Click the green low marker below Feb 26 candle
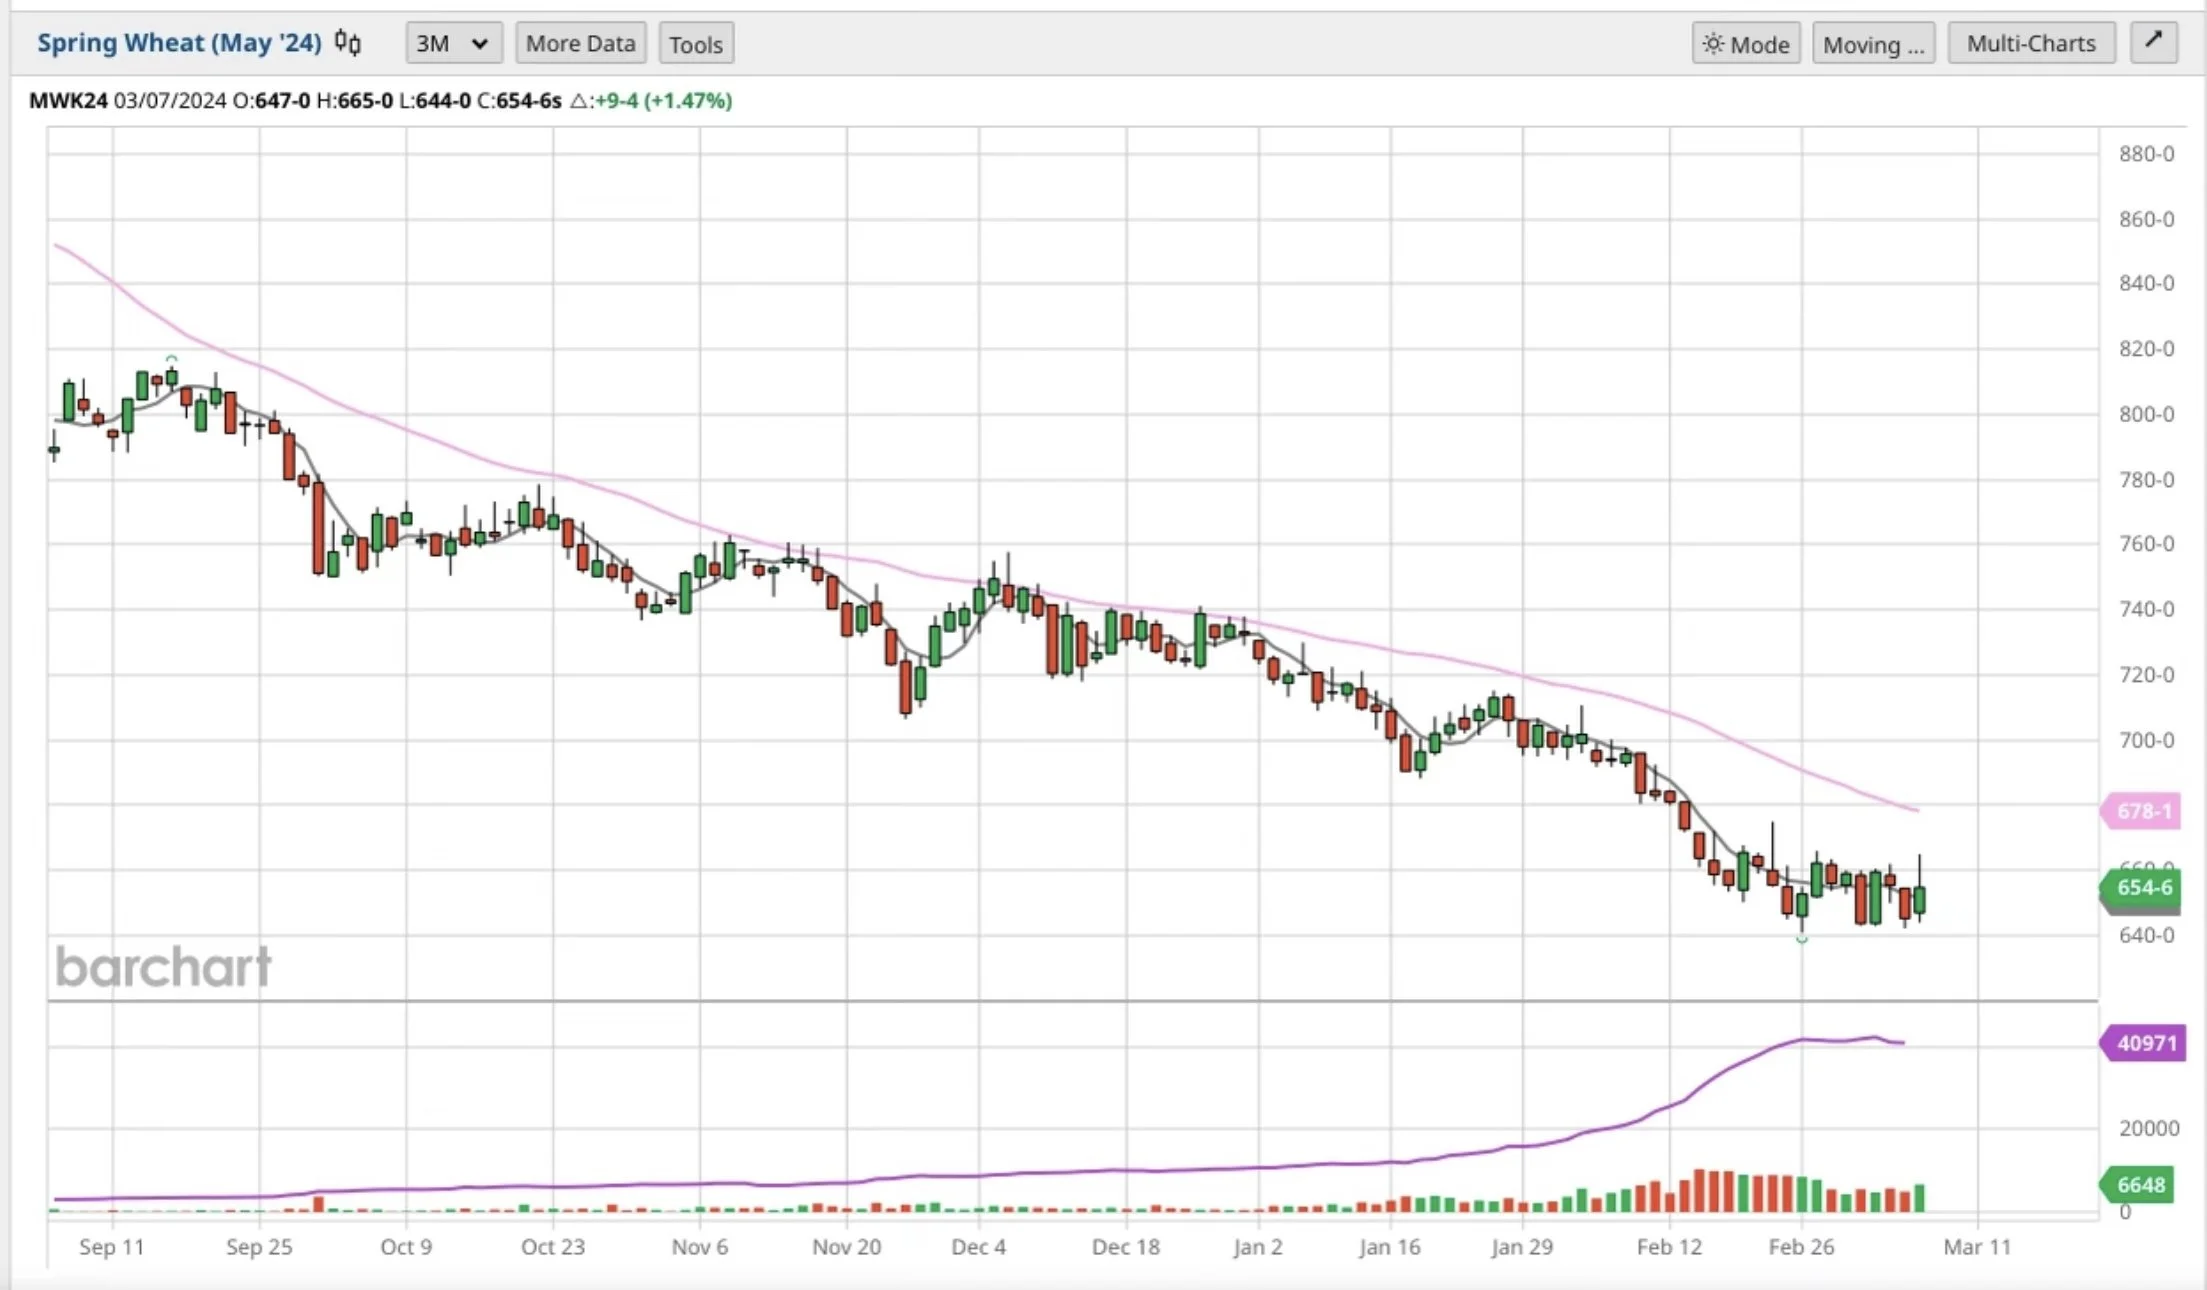The image size is (2207, 1290). click(x=1802, y=940)
